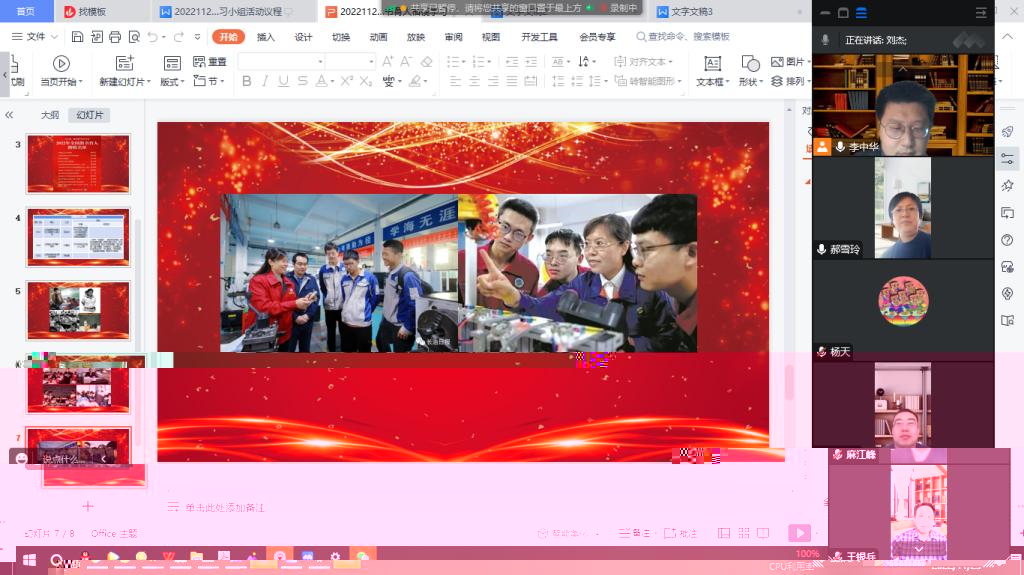Open the Animation (动画) ribbon tab
Viewport: 1024px width, 575px height.
point(378,37)
